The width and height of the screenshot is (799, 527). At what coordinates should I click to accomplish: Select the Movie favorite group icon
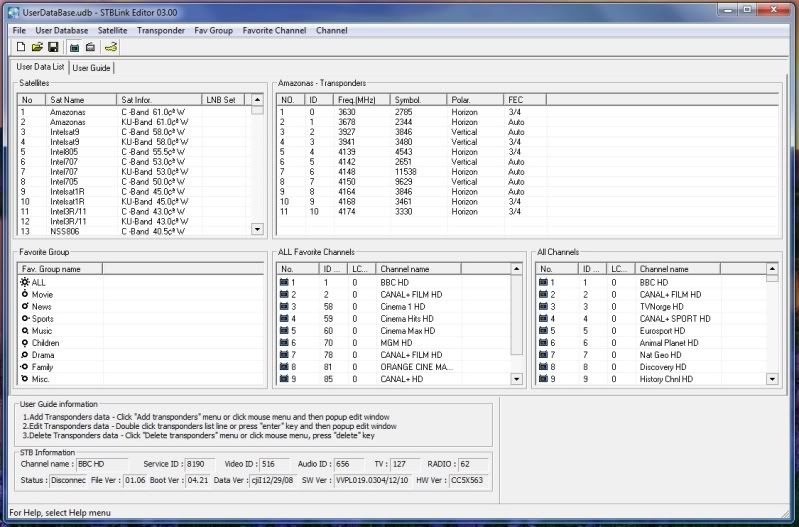click(x=25, y=295)
